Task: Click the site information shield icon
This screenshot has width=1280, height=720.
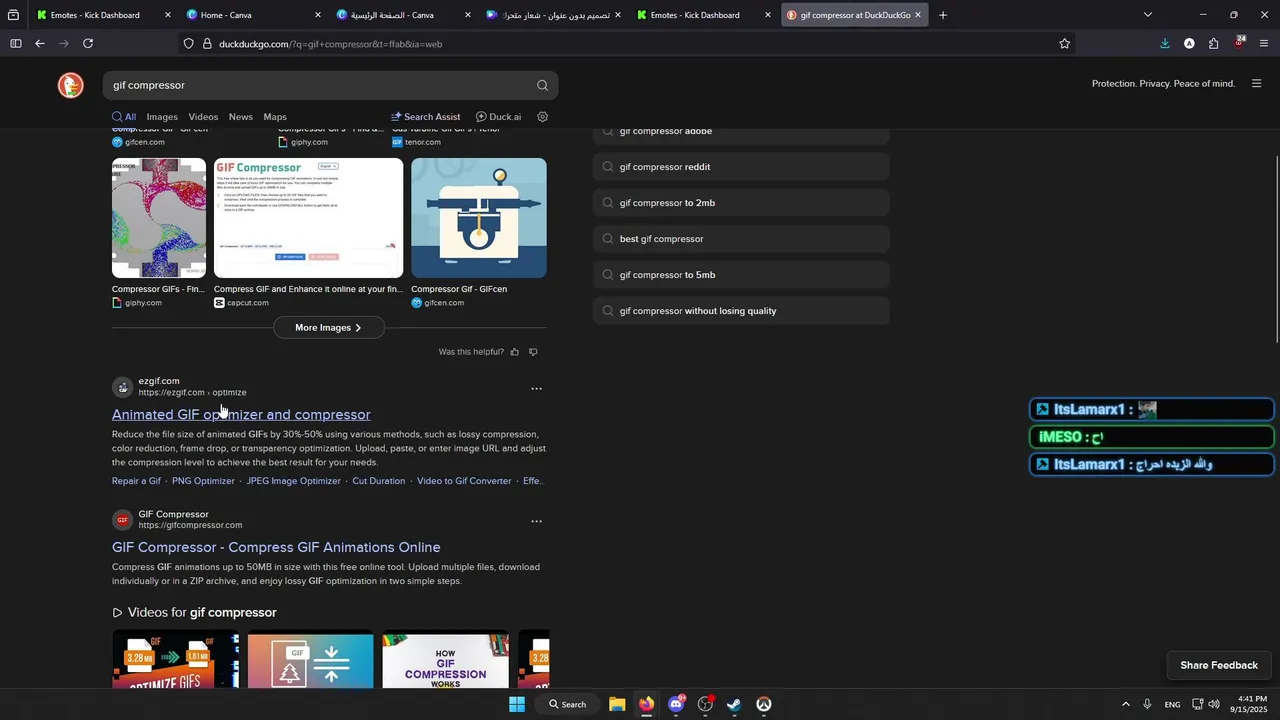Action: [189, 44]
